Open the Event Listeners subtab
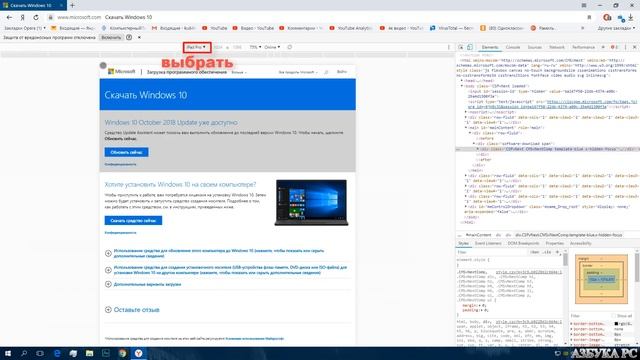Viewport: 640px width, 360px height. coord(488,243)
